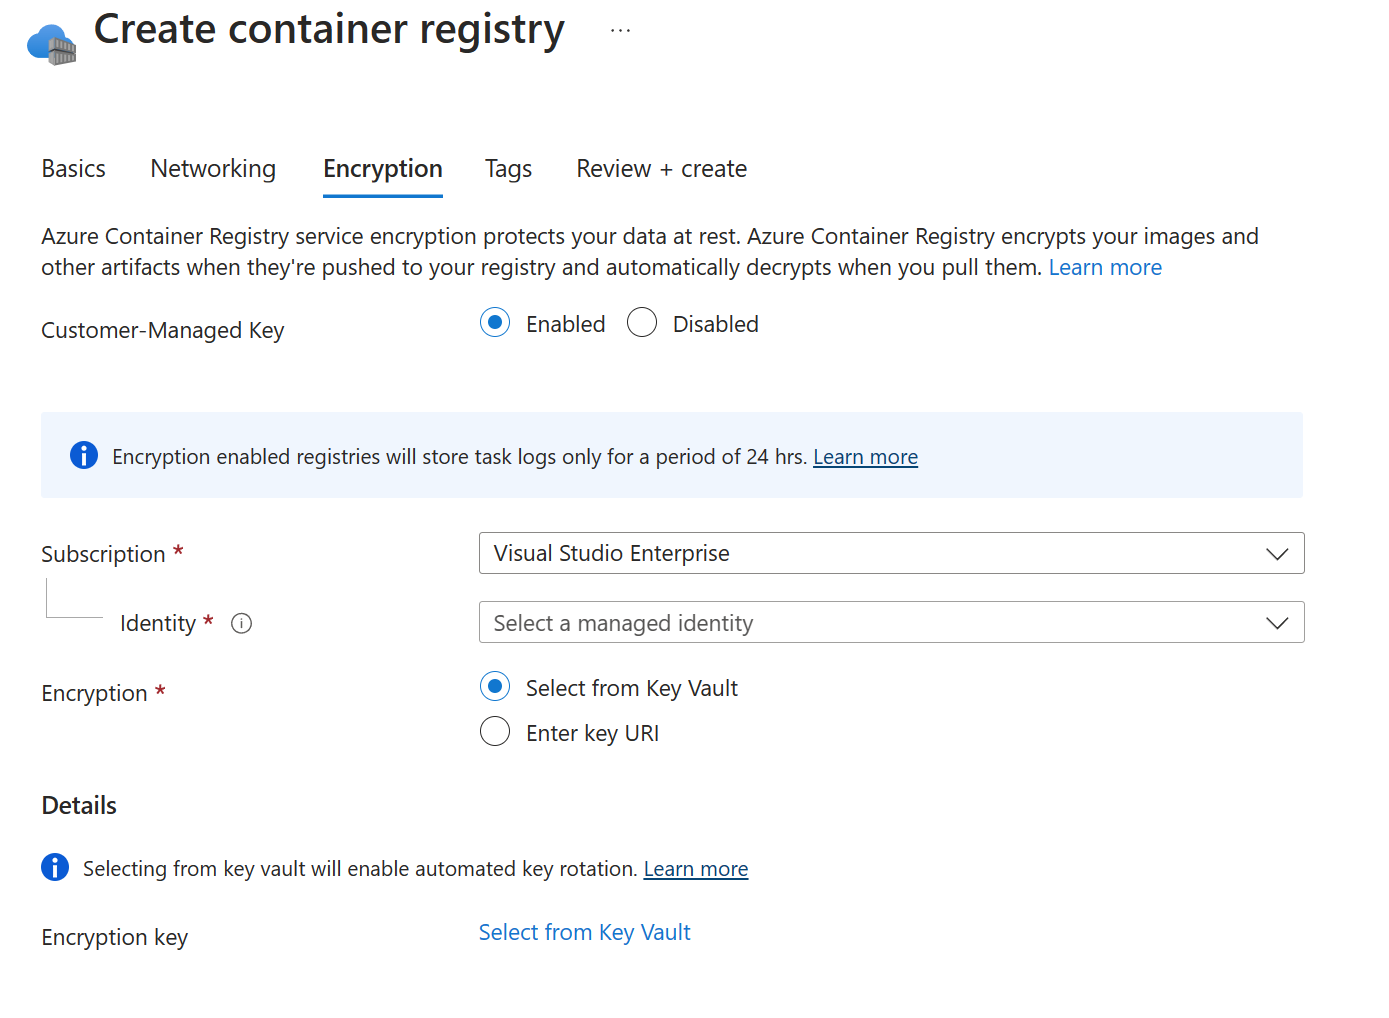This screenshot has height=1018, width=1389.
Task: Expand the Subscription dropdown chevron
Action: pyautogui.click(x=1276, y=553)
